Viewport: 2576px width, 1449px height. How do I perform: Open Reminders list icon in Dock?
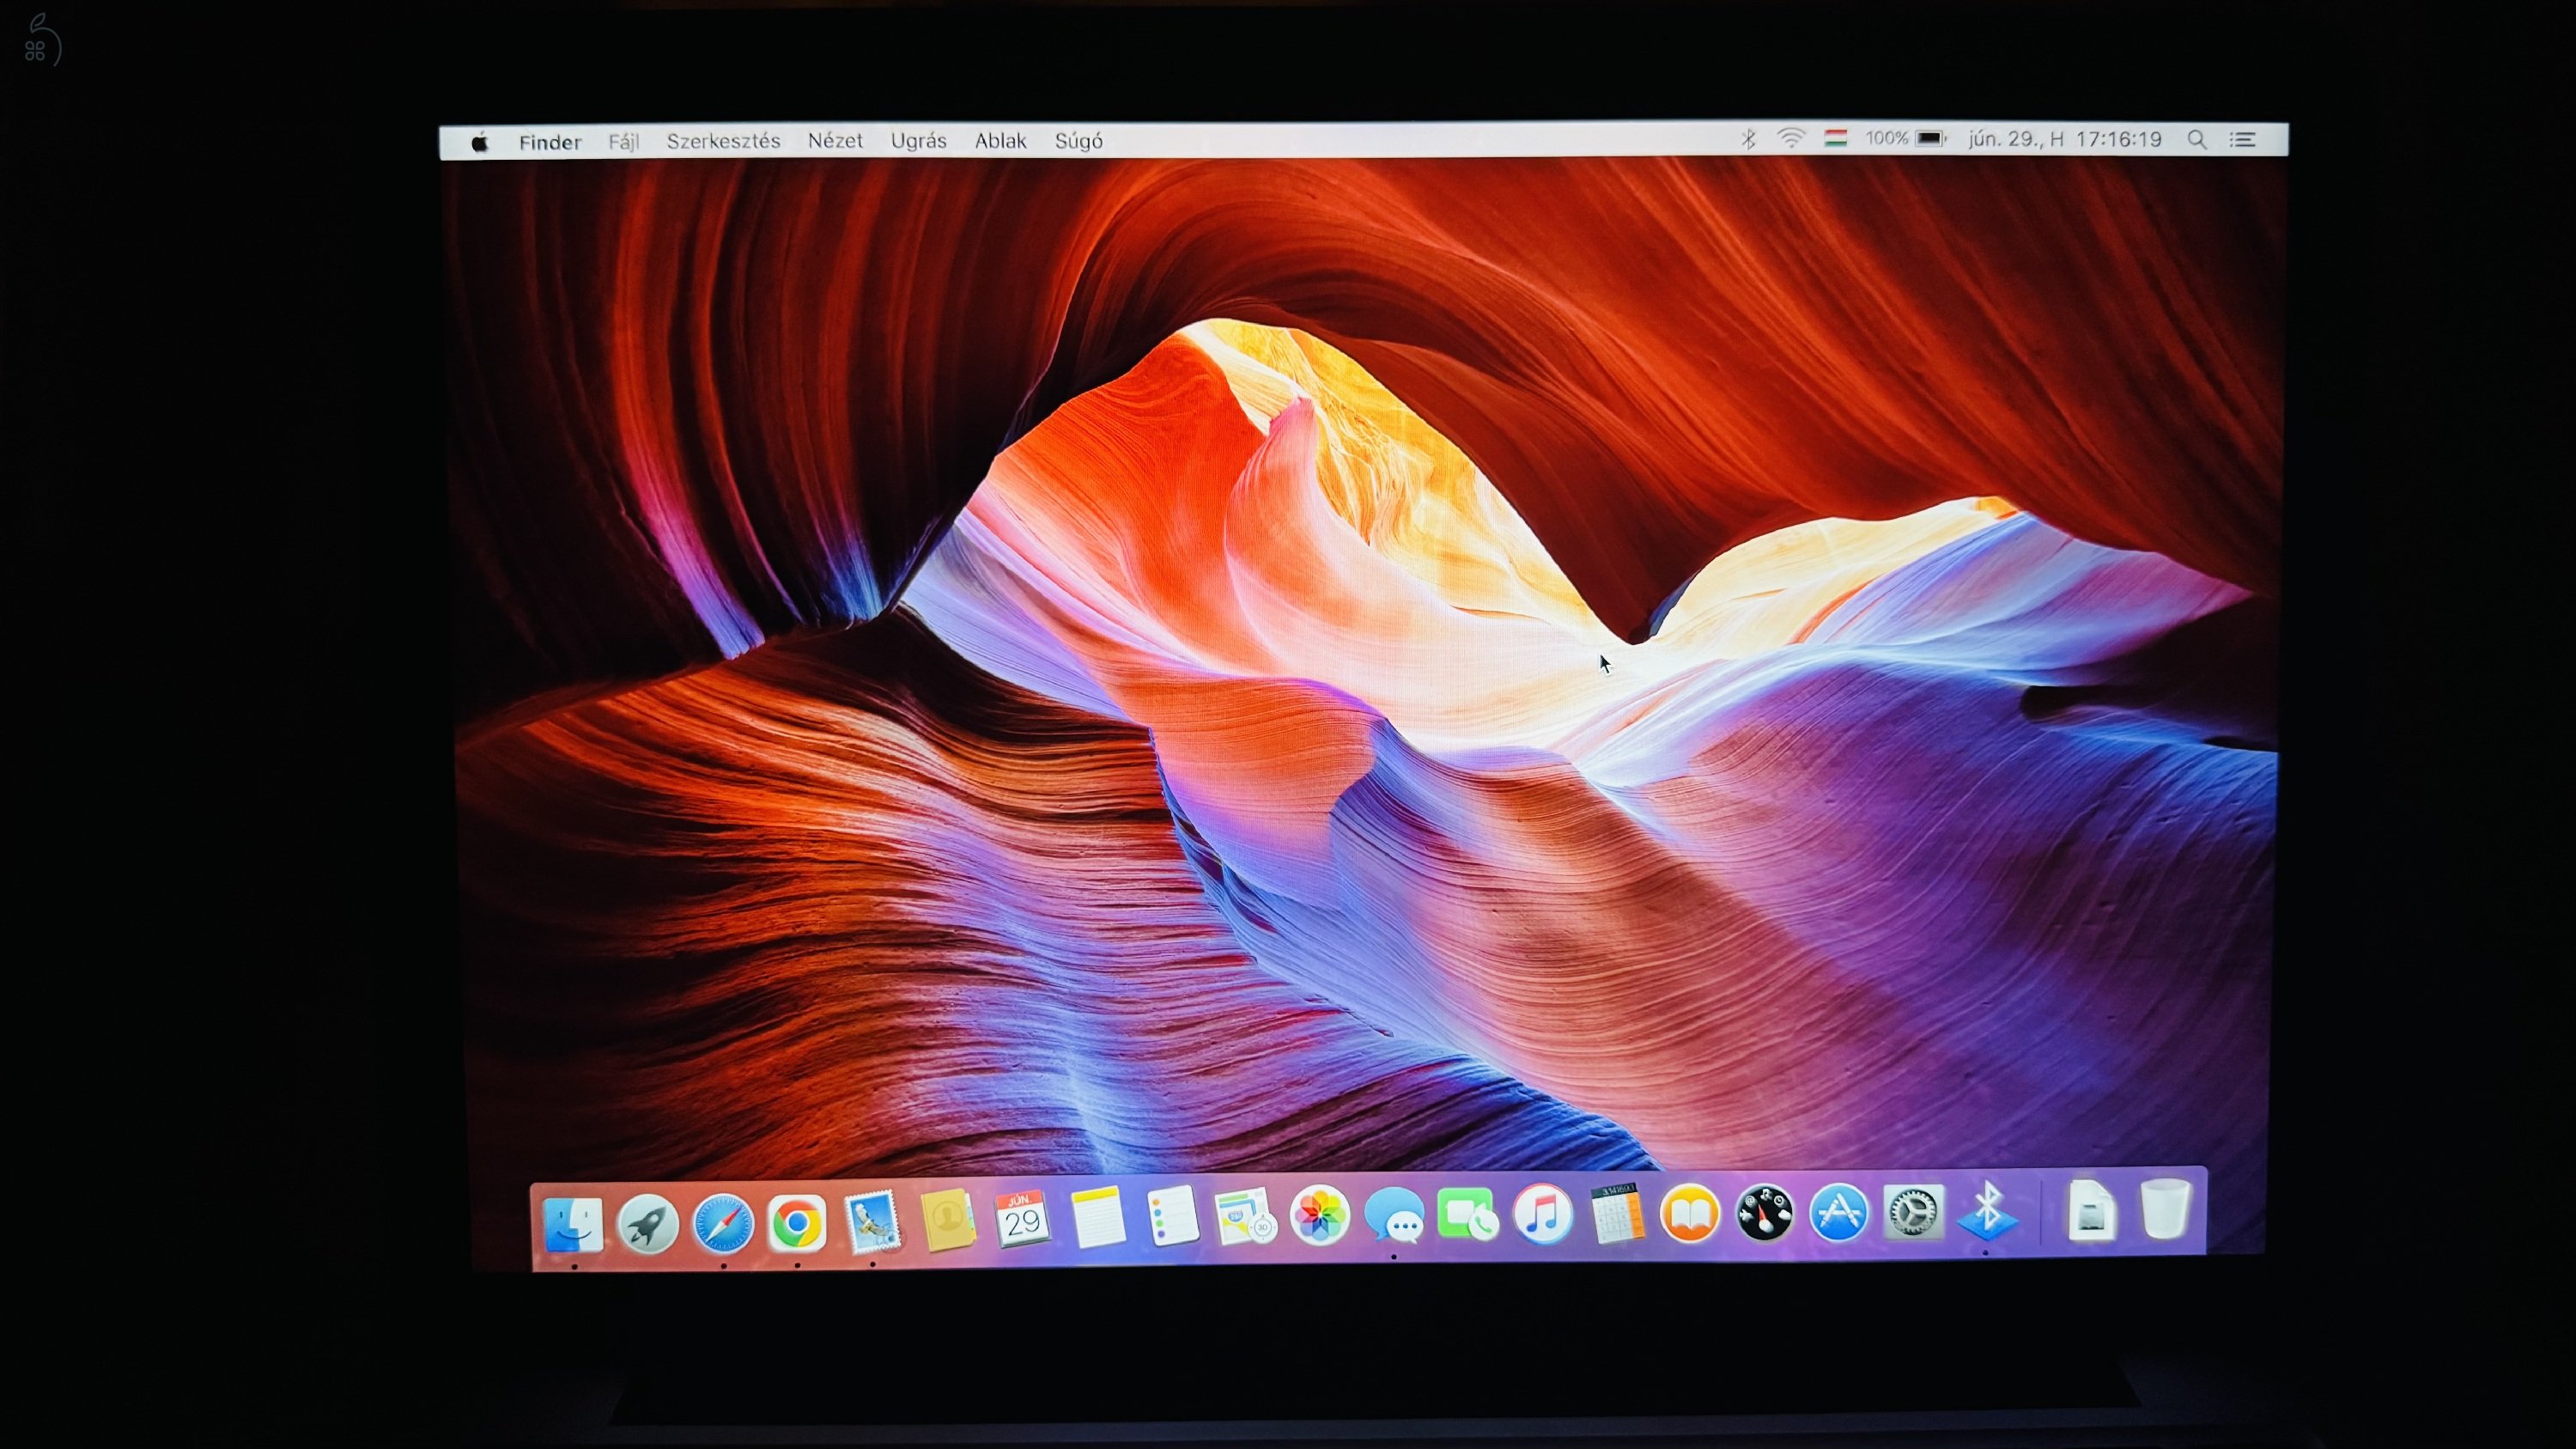(x=1171, y=1216)
